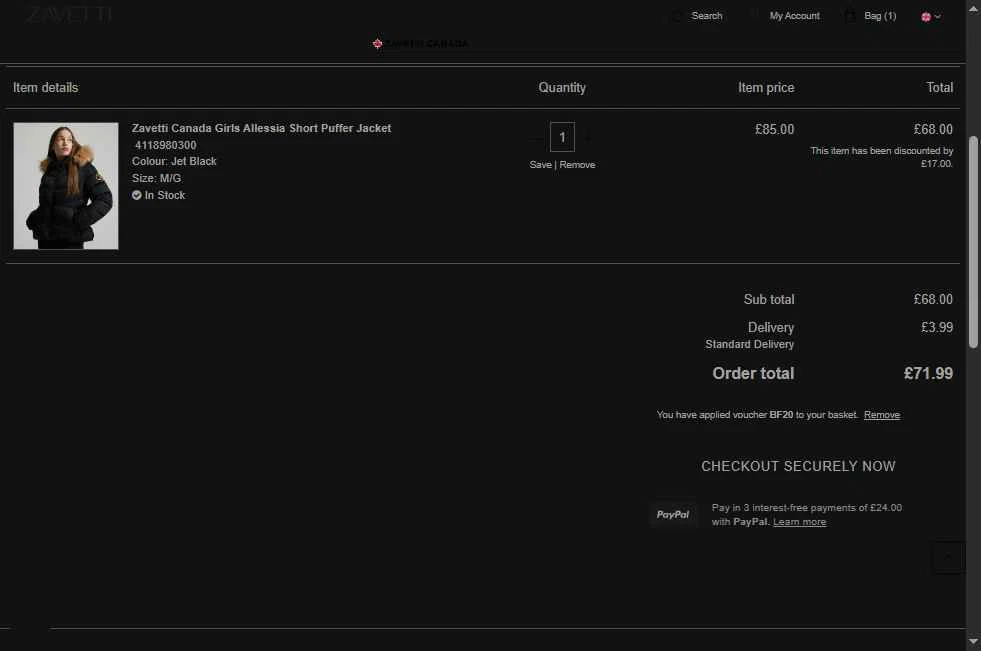The height and width of the screenshot is (651, 981).
Task: Click the shopping bag icon
Action: click(850, 15)
